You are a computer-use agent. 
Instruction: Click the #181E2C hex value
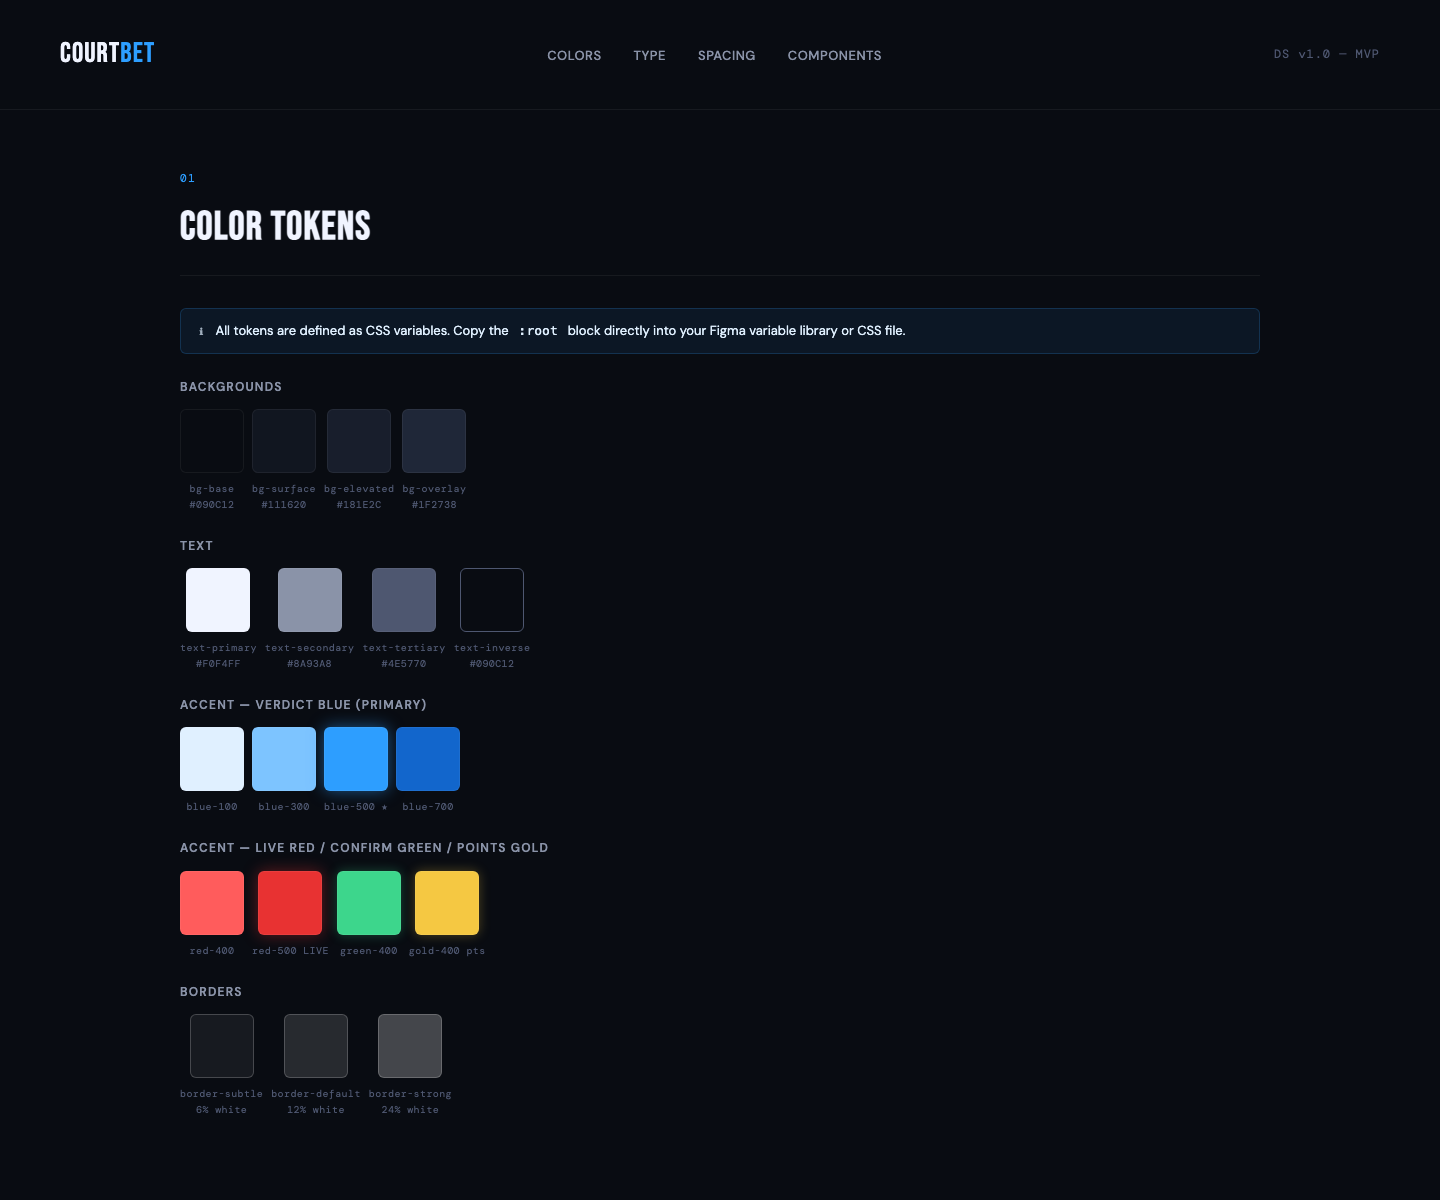pos(359,505)
